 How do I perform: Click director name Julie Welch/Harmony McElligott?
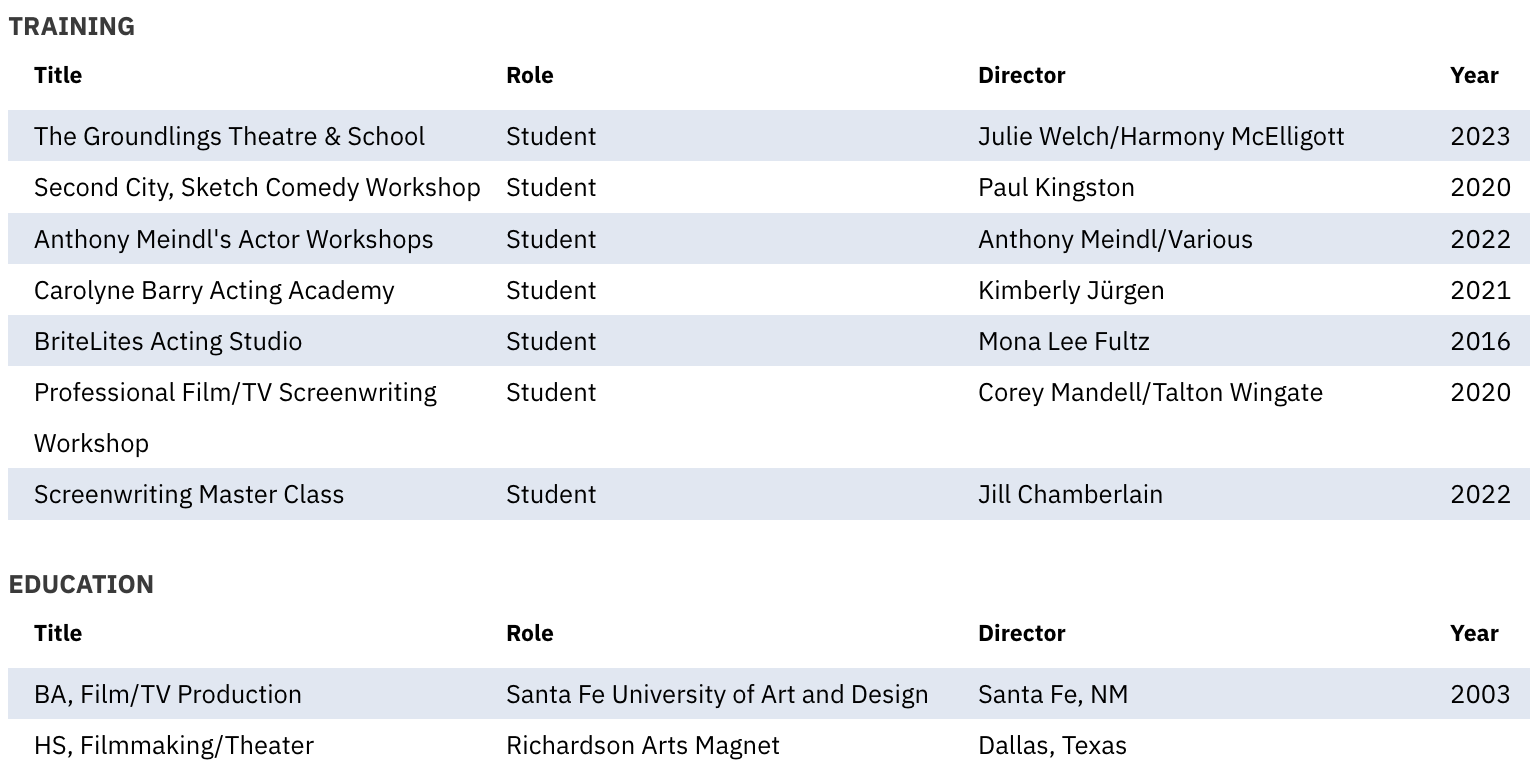tap(1161, 137)
